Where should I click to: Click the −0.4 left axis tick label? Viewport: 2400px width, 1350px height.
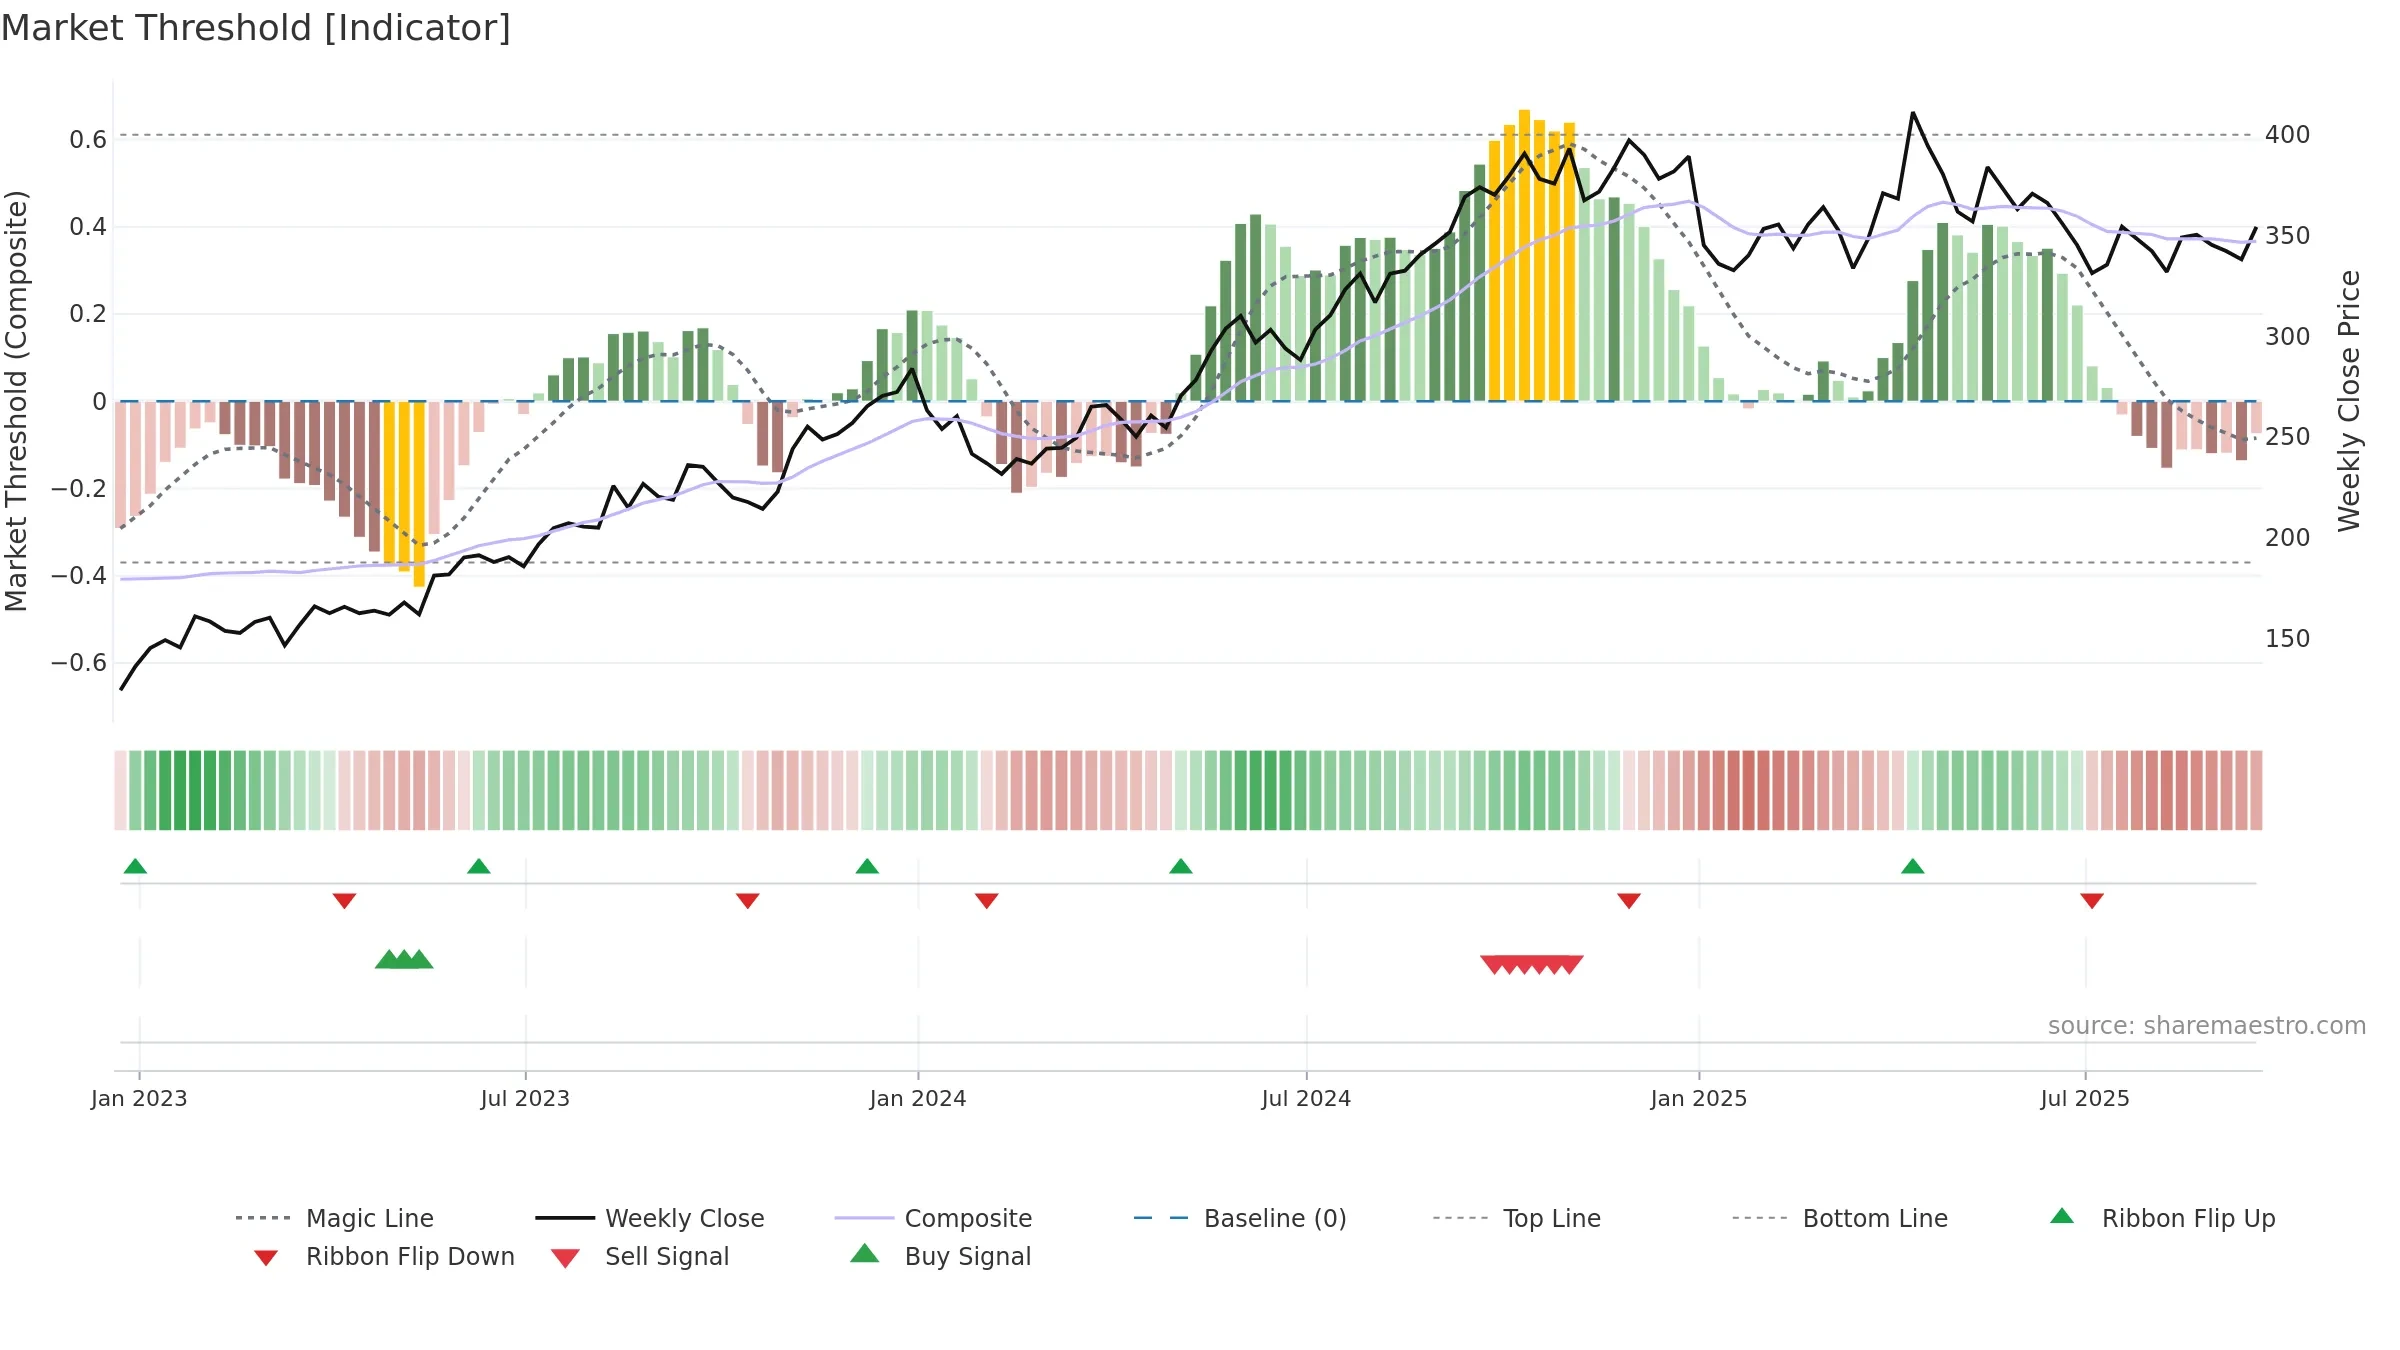point(79,576)
